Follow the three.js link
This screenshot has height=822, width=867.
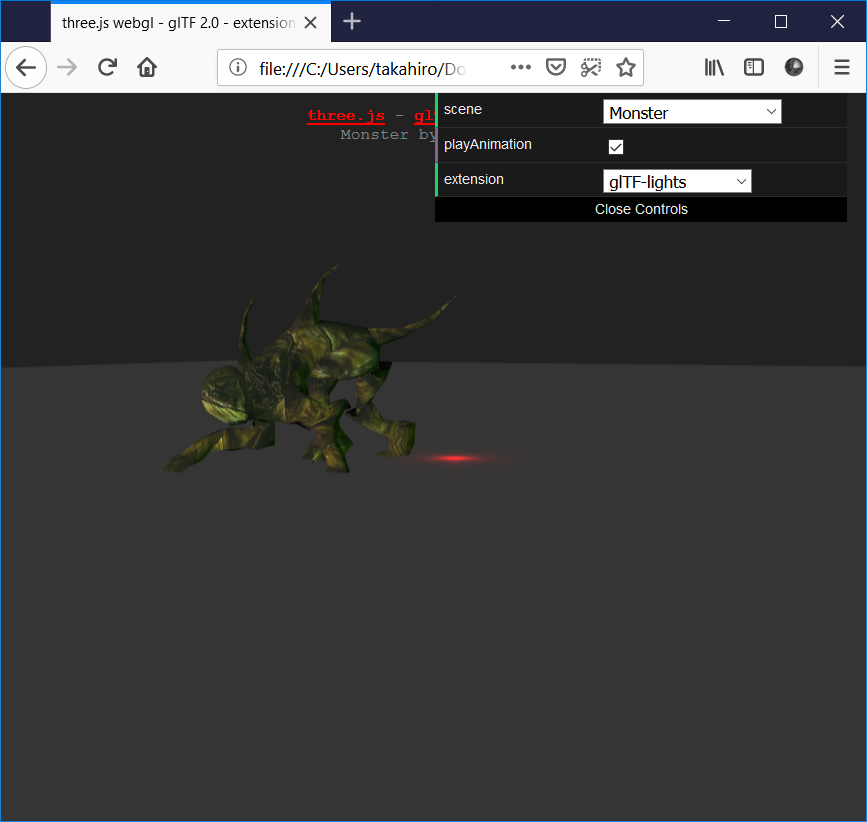[346, 116]
